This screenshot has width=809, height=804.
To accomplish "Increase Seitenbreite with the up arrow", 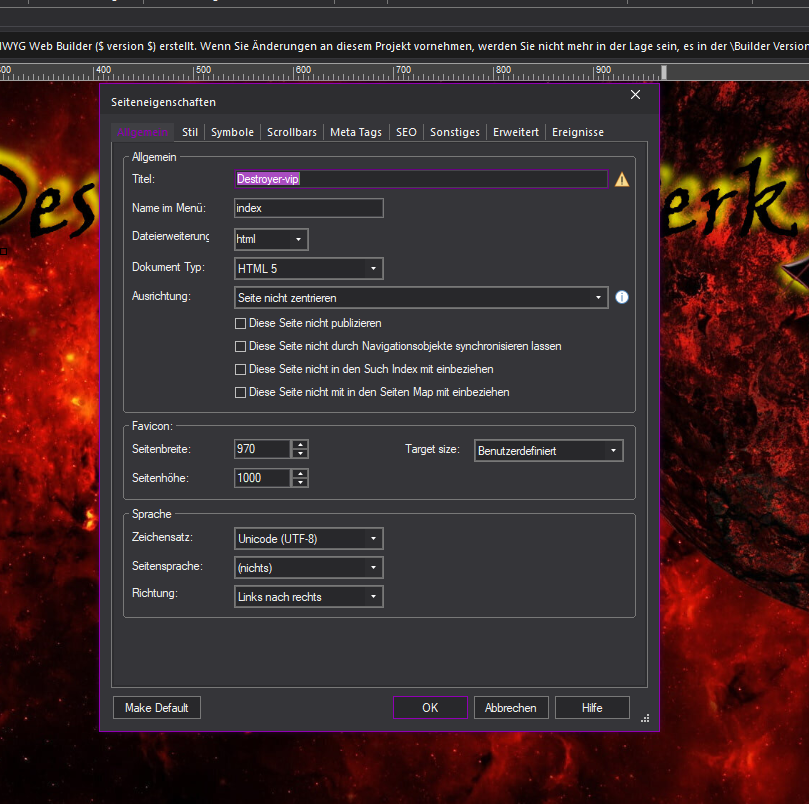I will 300,444.
